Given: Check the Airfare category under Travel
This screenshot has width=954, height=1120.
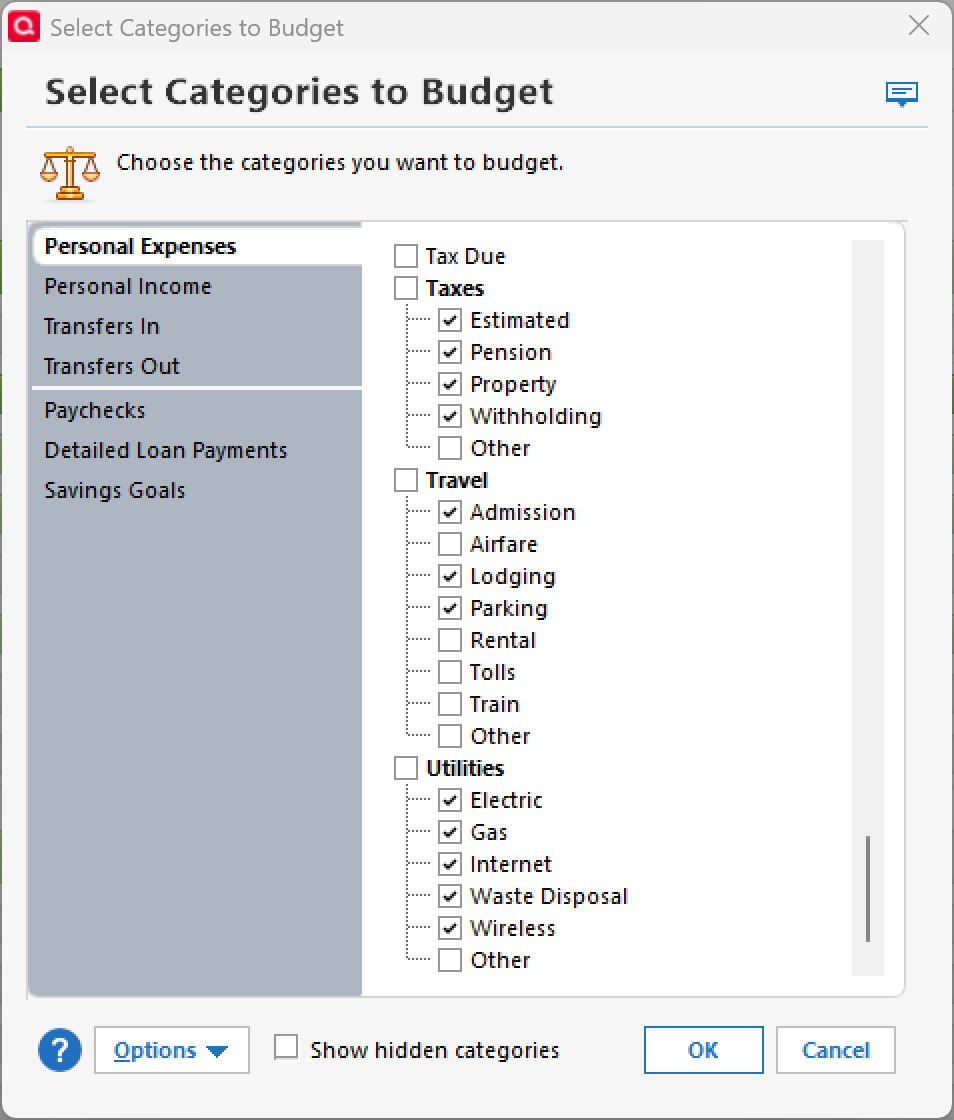Looking at the screenshot, I should [x=450, y=544].
